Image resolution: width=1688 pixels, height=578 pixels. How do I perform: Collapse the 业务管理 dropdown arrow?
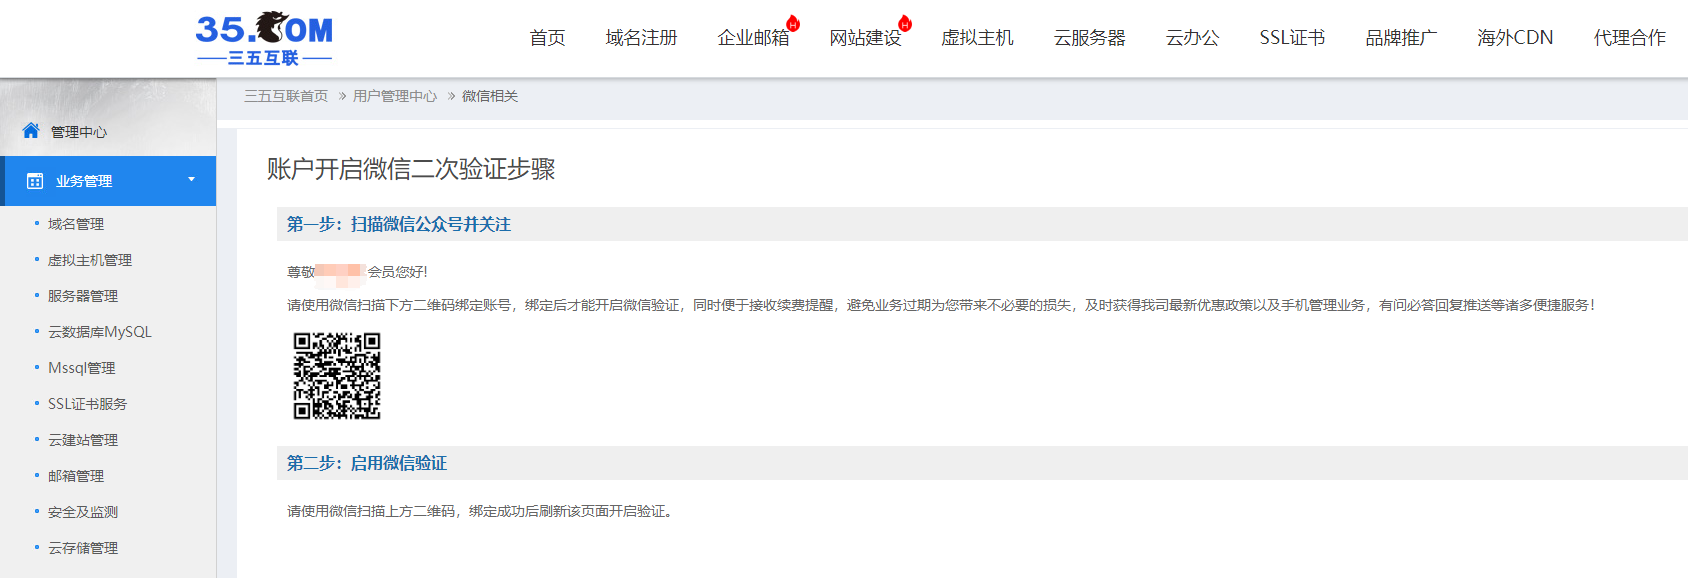pos(191,180)
